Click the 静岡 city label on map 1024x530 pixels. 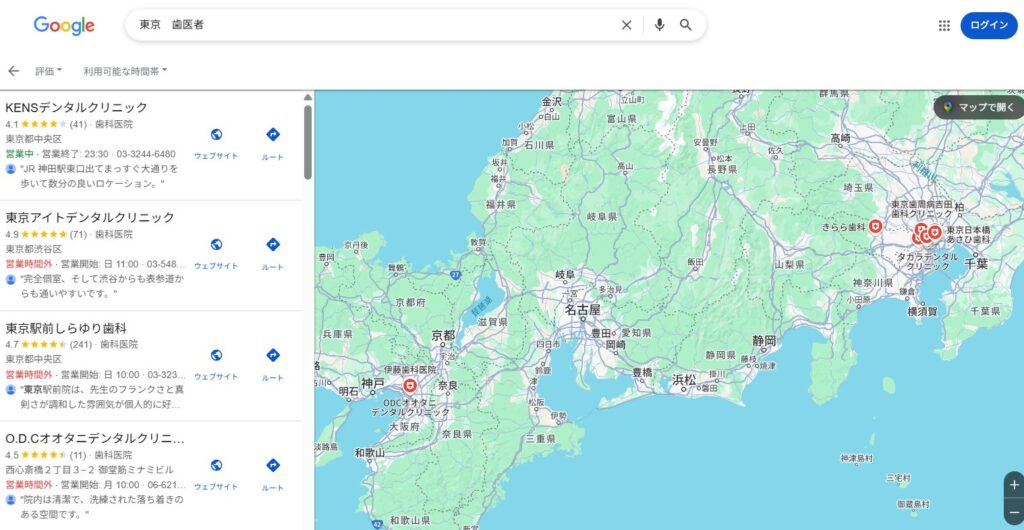764,340
